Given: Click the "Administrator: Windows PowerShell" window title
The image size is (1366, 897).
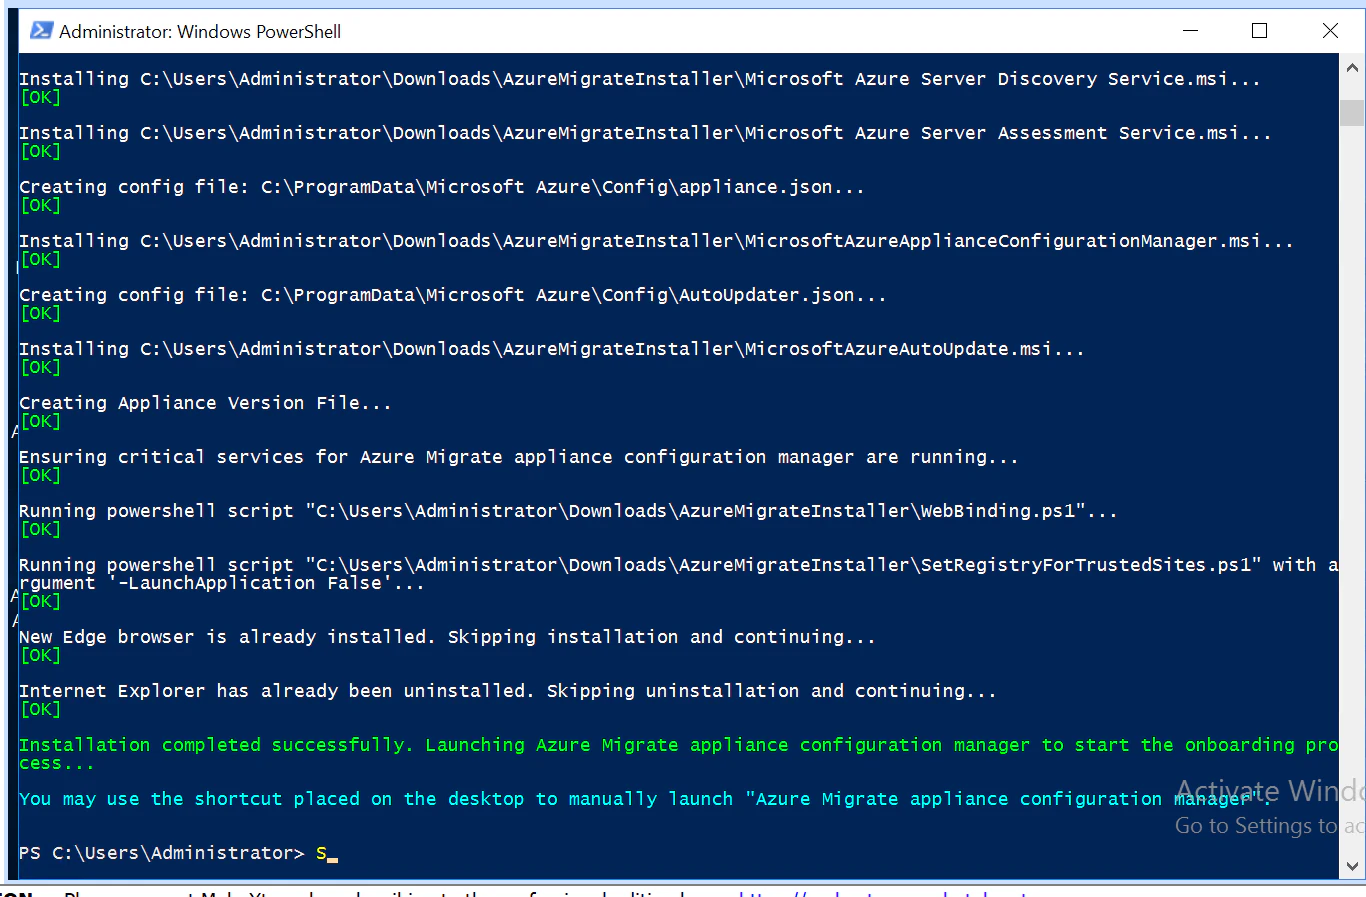Looking at the screenshot, I should tap(200, 32).
